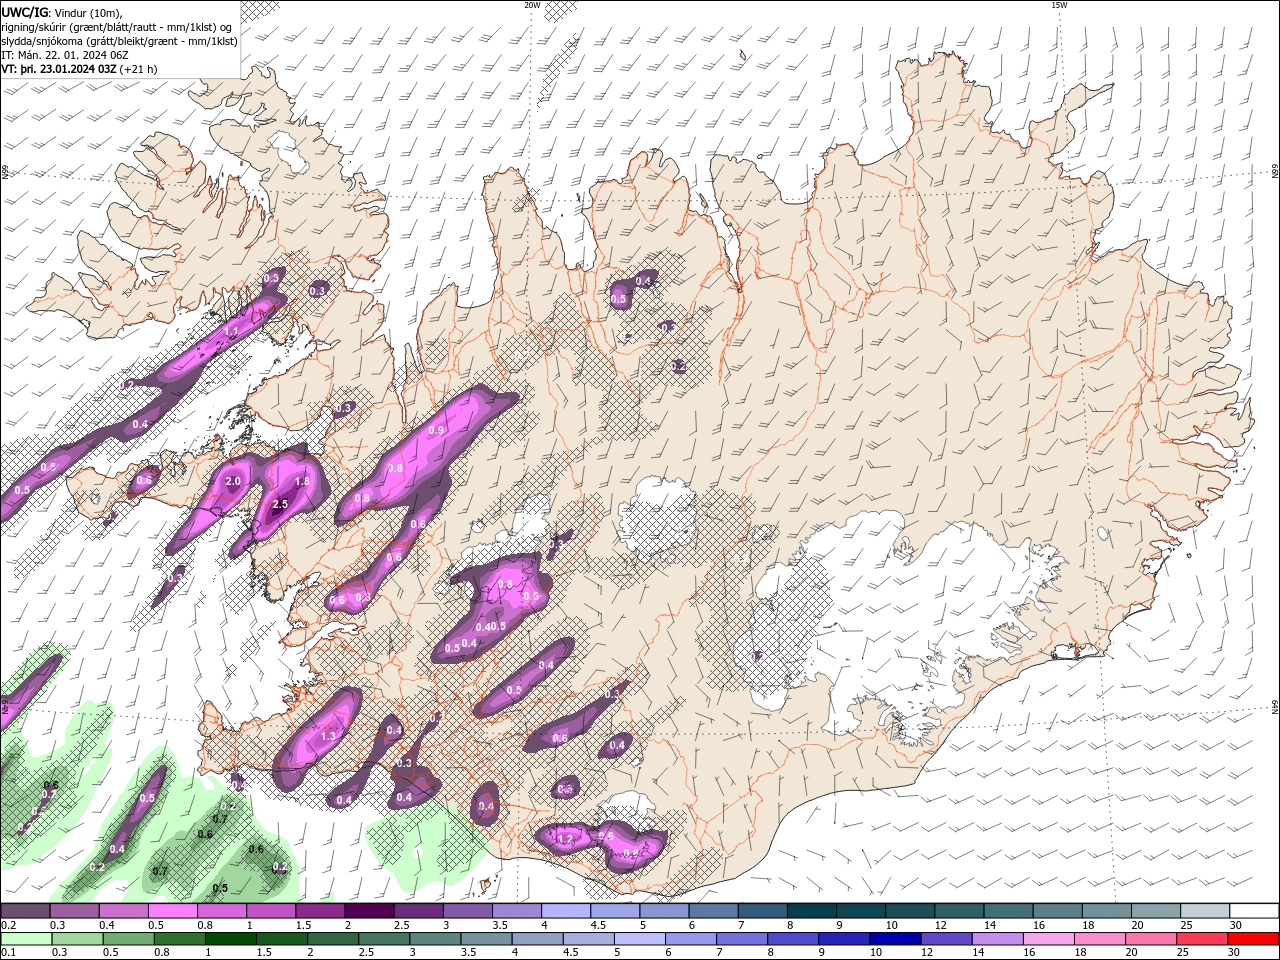Select the bright pink 0.5 snow legend swatch
1280x960 pixels.
coord(173,910)
